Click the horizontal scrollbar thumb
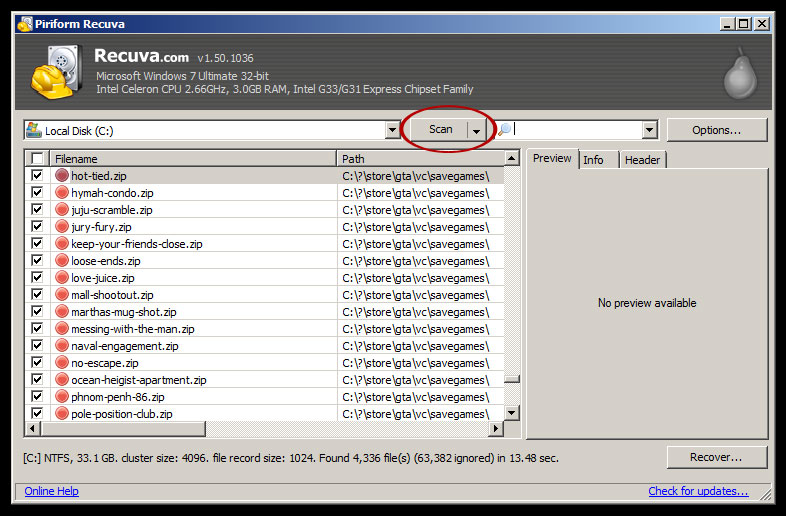 pos(123,429)
